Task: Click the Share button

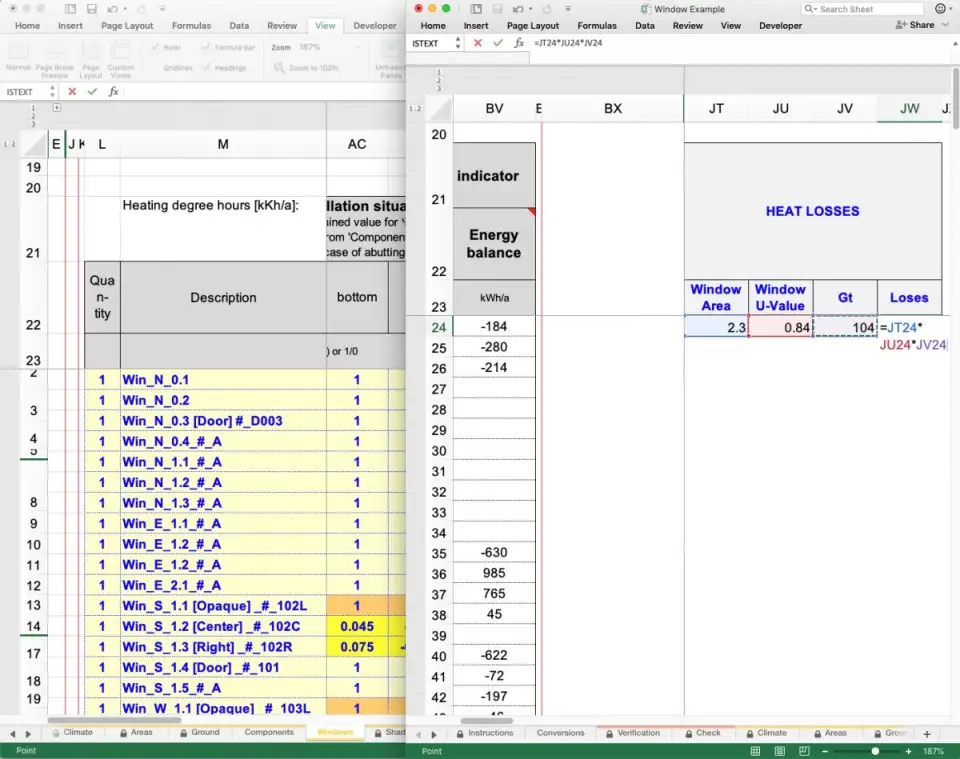Action: pyautogui.click(x=917, y=25)
